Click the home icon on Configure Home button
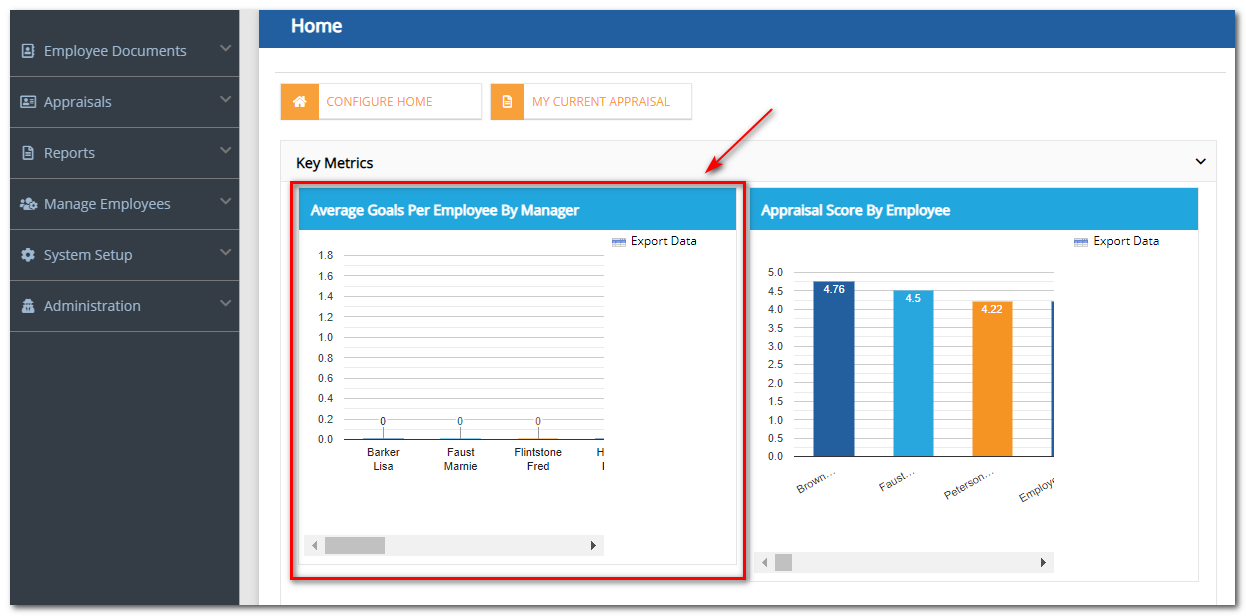This screenshot has width=1246, height=616. tap(299, 101)
